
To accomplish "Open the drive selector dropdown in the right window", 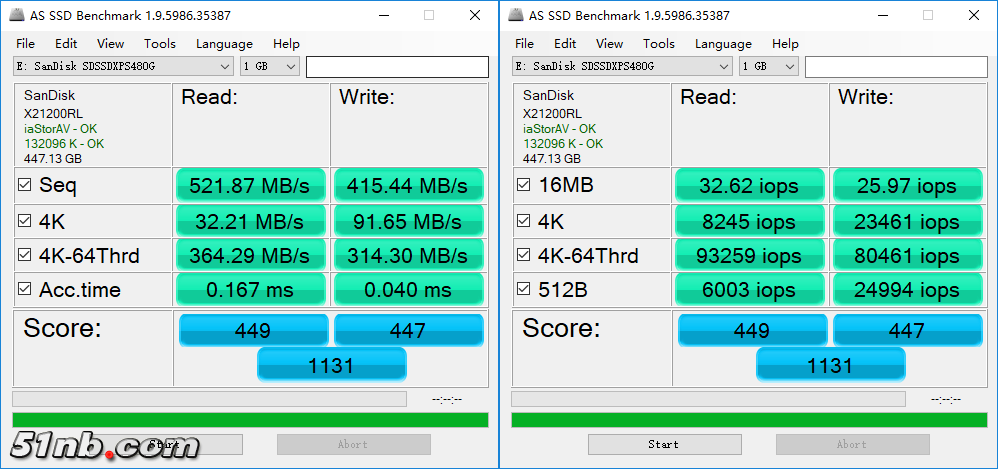I will pyautogui.click(x=723, y=66).
